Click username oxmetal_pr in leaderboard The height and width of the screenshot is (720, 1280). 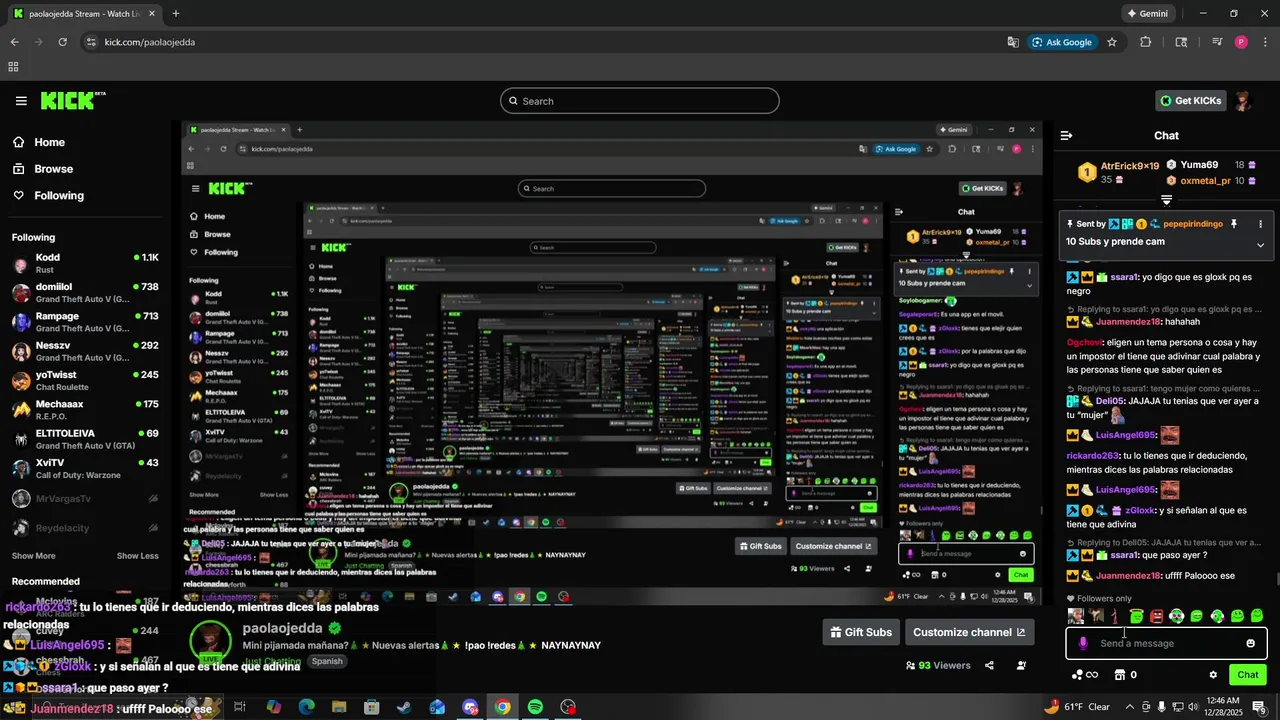click(1205, 181)
